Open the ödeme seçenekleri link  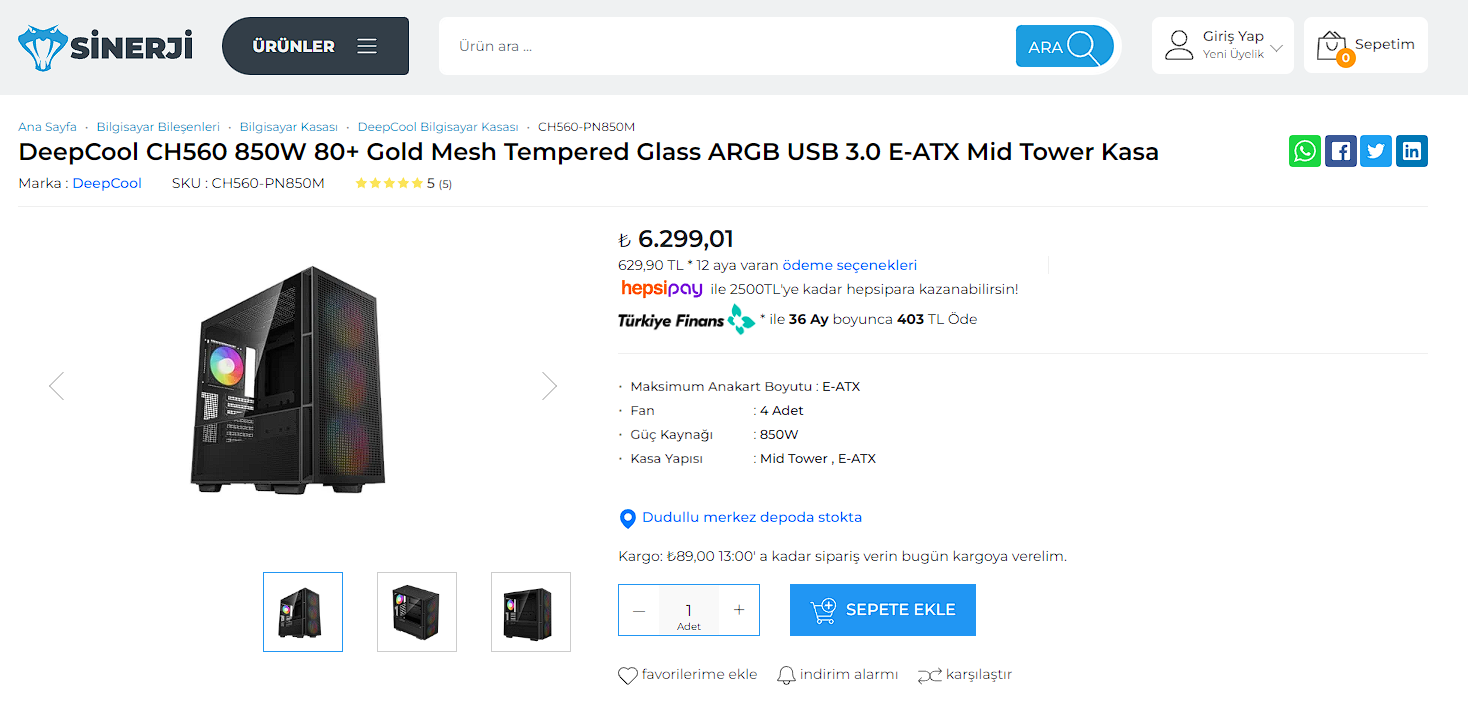click(849, 265)
